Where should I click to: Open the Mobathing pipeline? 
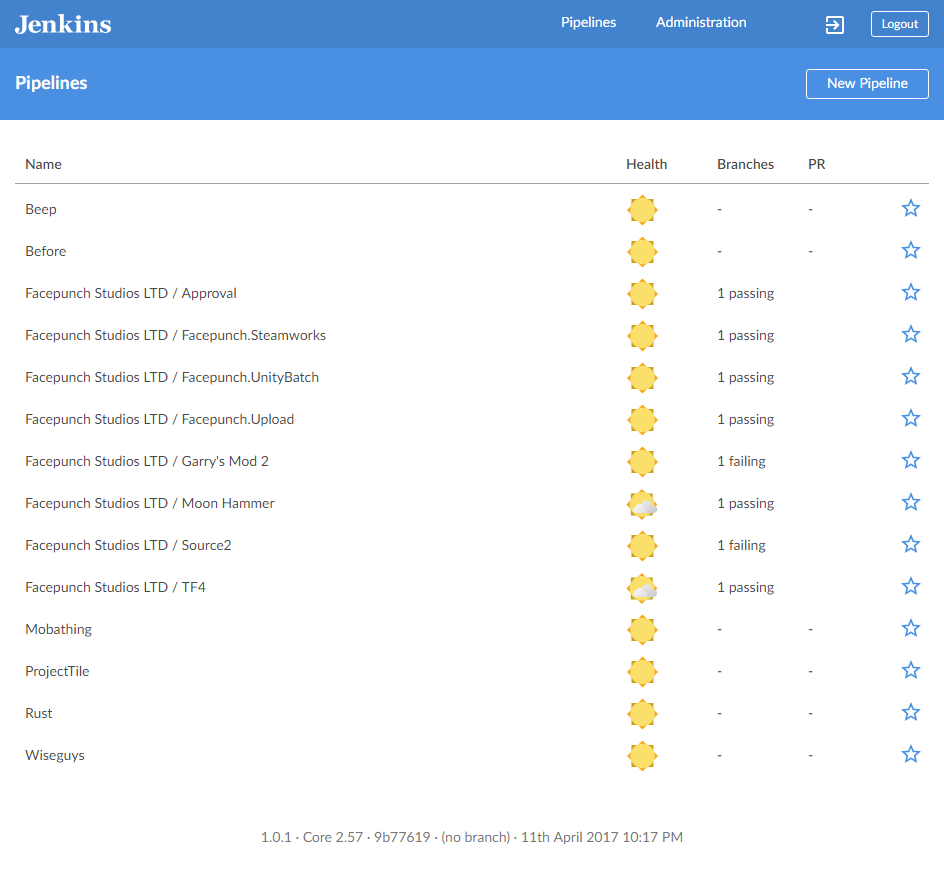tap(58, 630)
